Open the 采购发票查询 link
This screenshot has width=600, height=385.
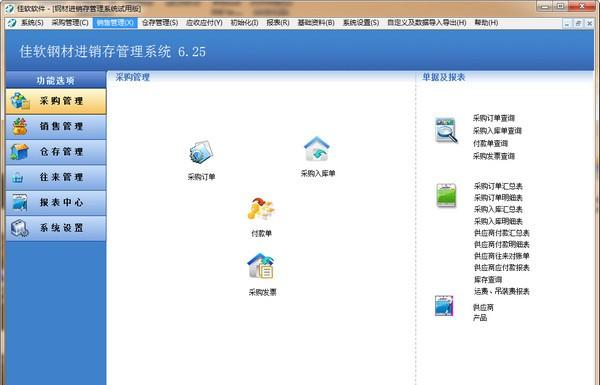pos(494,156)
